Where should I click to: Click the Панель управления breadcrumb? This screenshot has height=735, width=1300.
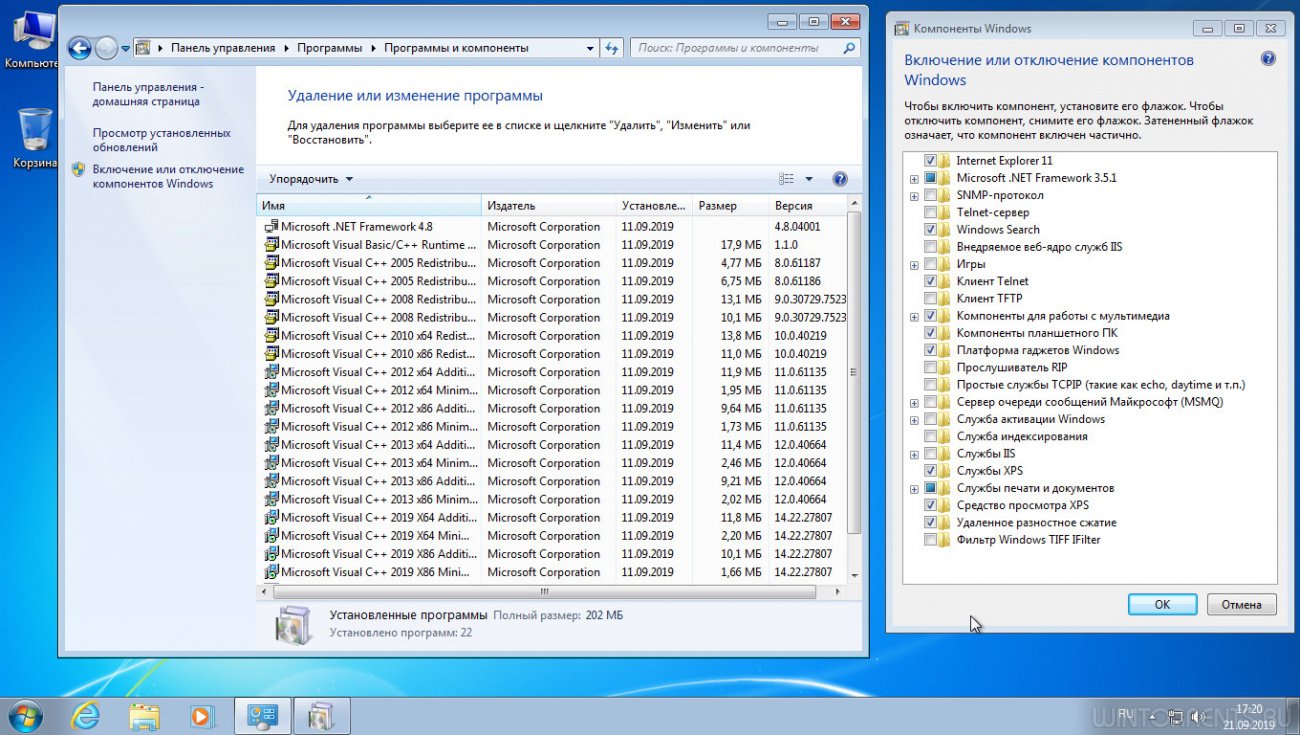click(x=223, y=48)
